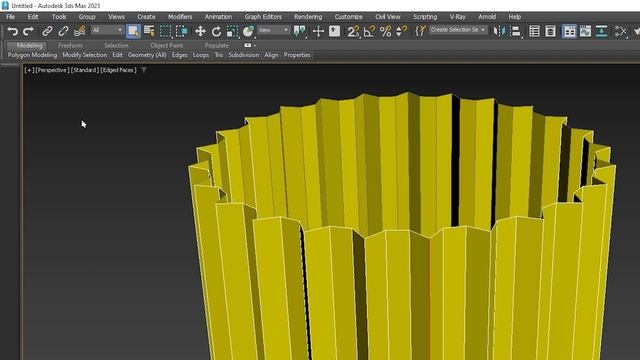This screenshot has height=360, width=640.
Task: Select the Select and Link tool
Action: click(47, 31)
